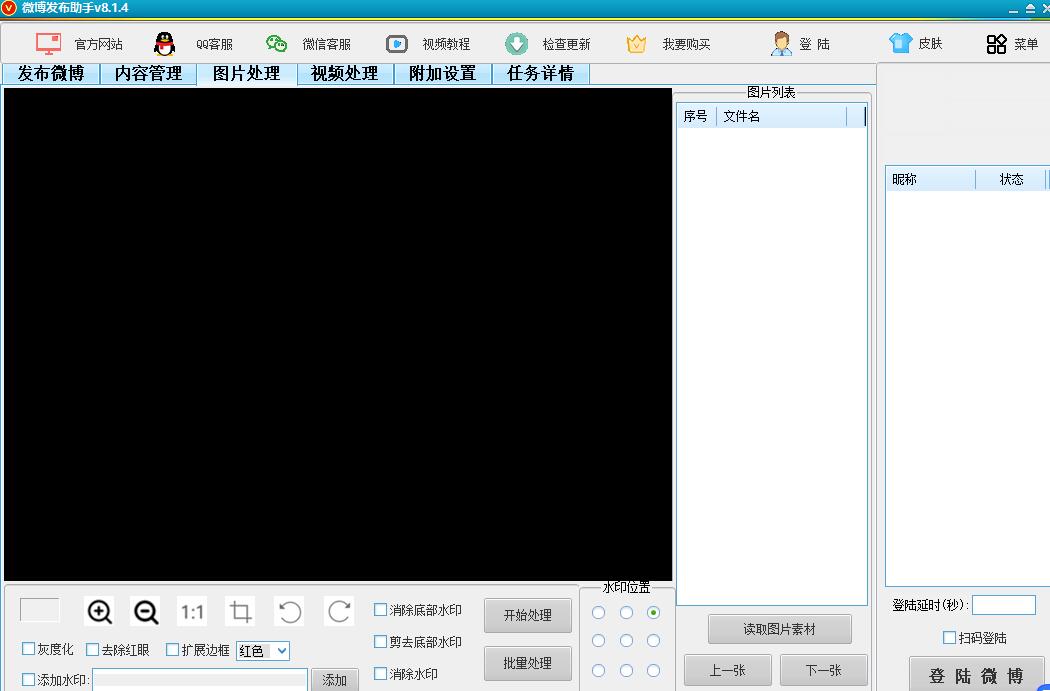Click the 开始处理 button

pos(528,615)
